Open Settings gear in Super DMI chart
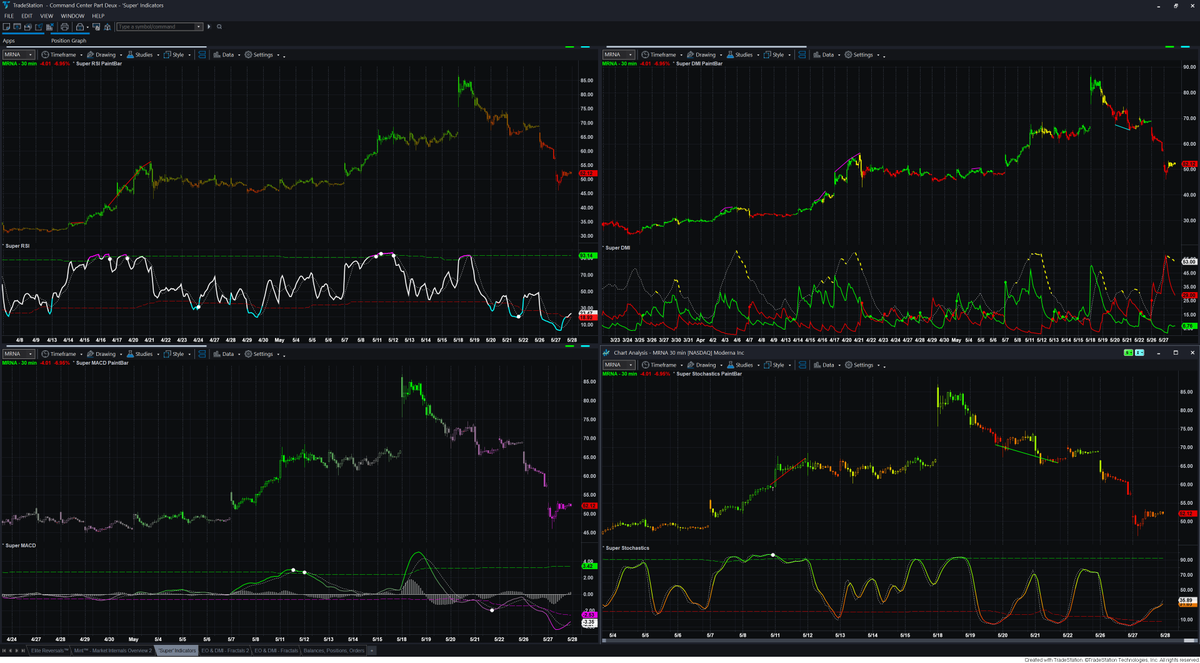The height and width of the screenshot is (663, 1200). click(x=849, y=55)
